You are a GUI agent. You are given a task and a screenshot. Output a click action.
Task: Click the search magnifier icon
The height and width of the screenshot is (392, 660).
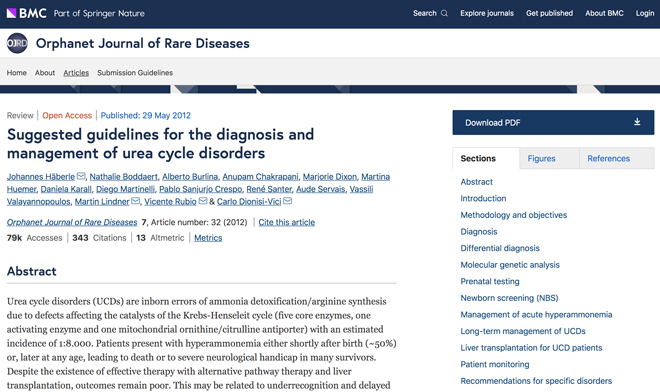444,13
